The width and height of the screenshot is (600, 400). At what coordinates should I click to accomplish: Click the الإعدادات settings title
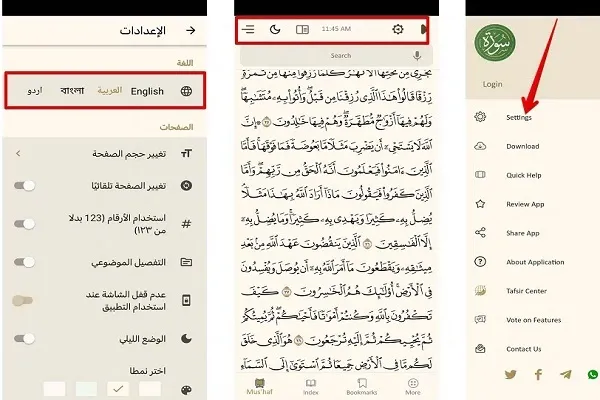click(143, 30)
